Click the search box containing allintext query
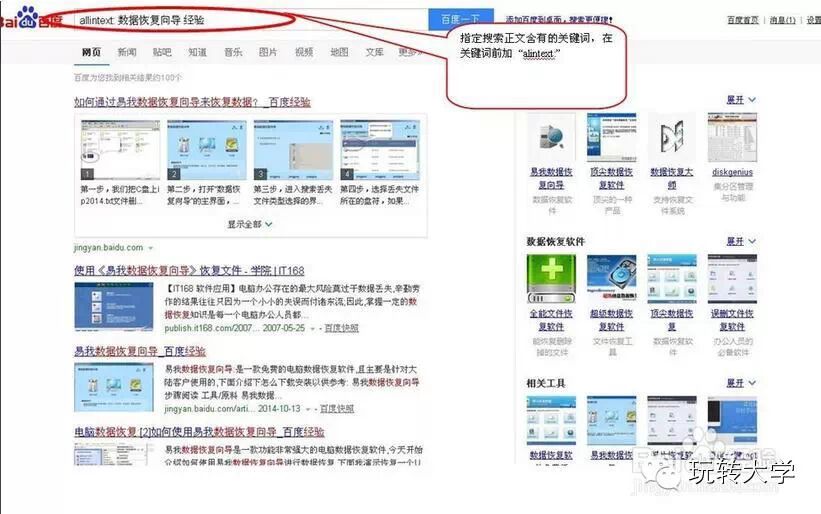 251,20
